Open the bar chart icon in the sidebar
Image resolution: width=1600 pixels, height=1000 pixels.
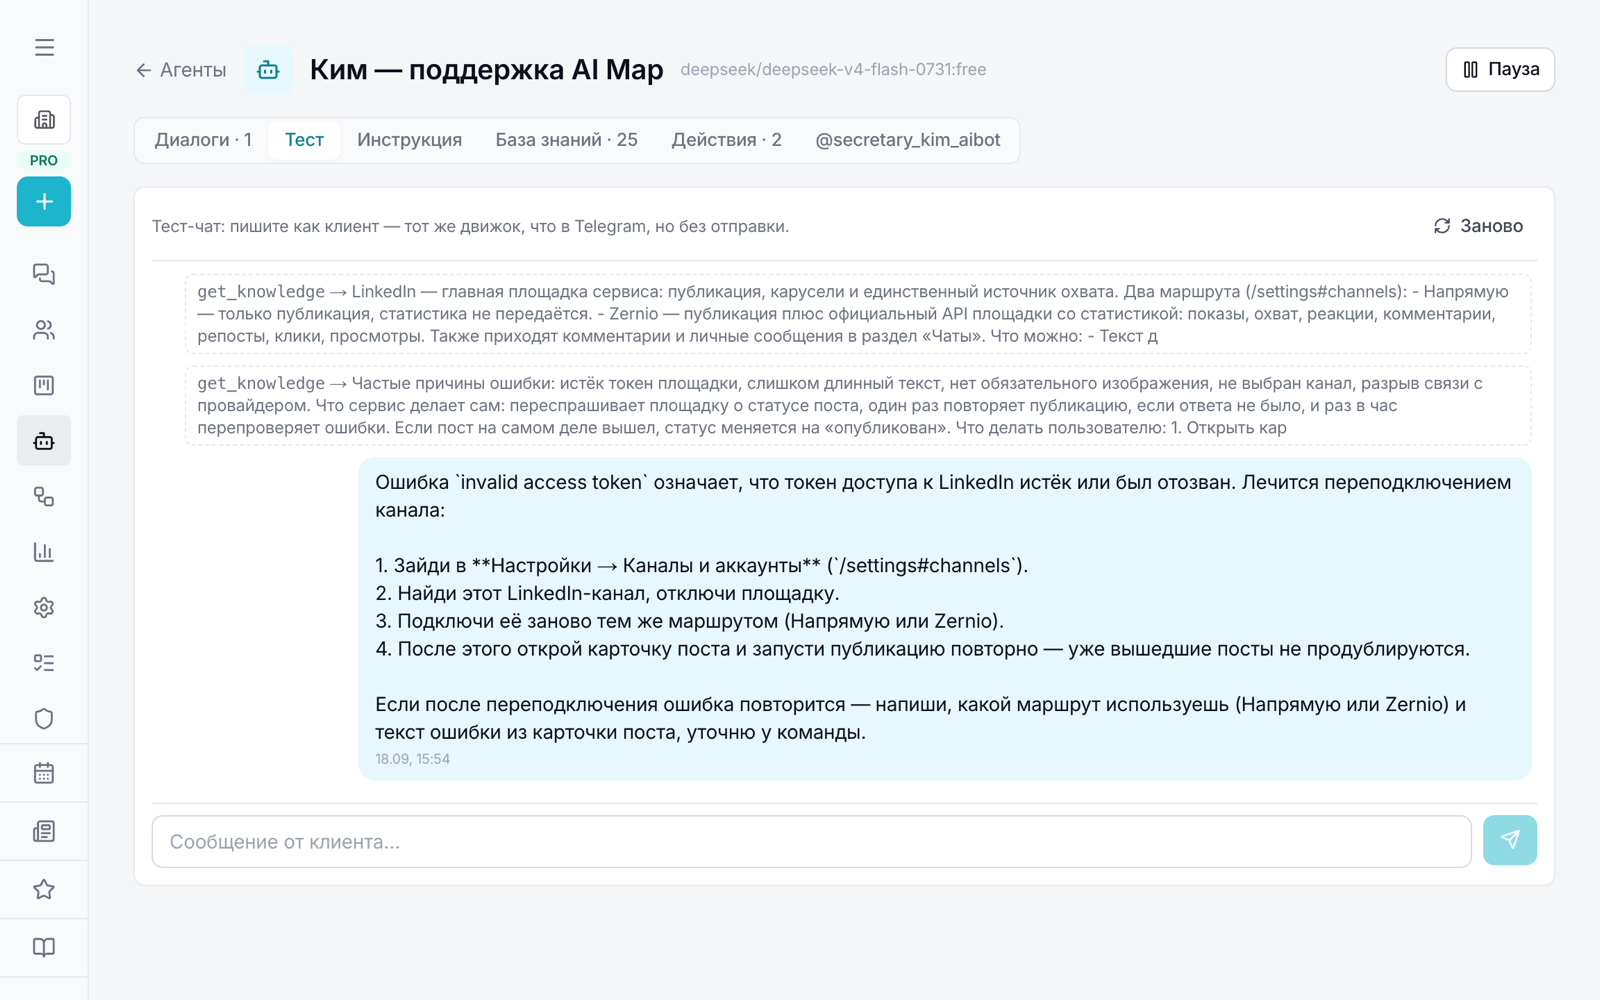click(x=44, y=552)
